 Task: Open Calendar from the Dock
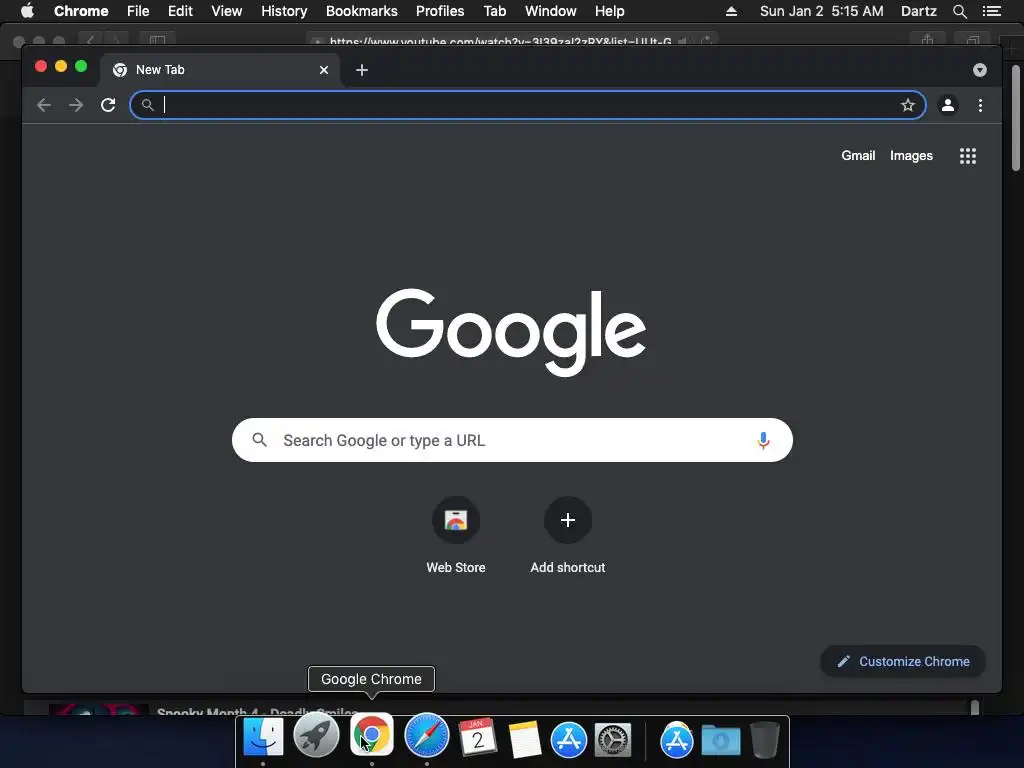point(477,738)
